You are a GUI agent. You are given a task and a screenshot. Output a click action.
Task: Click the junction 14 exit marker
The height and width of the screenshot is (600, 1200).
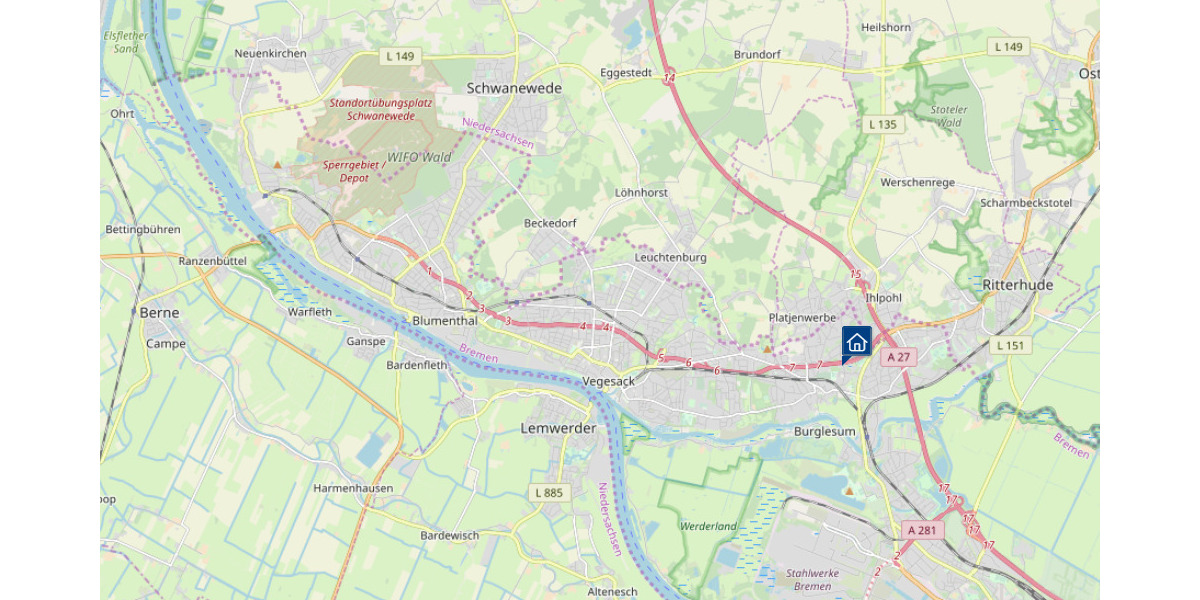[669, 78]
